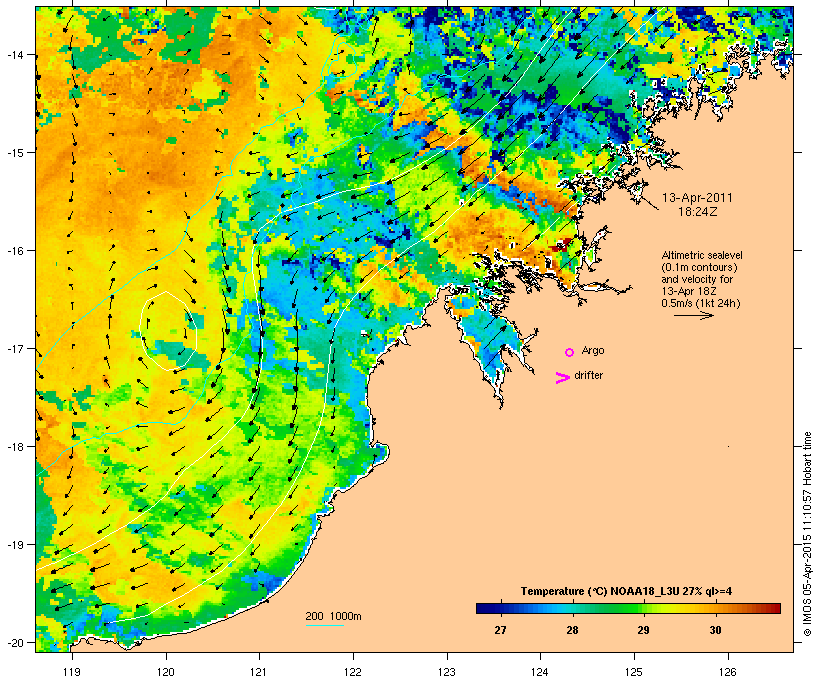Click the '119' longitude axis label
This screenshot has height=680, width=820.
tap(72, 672)
